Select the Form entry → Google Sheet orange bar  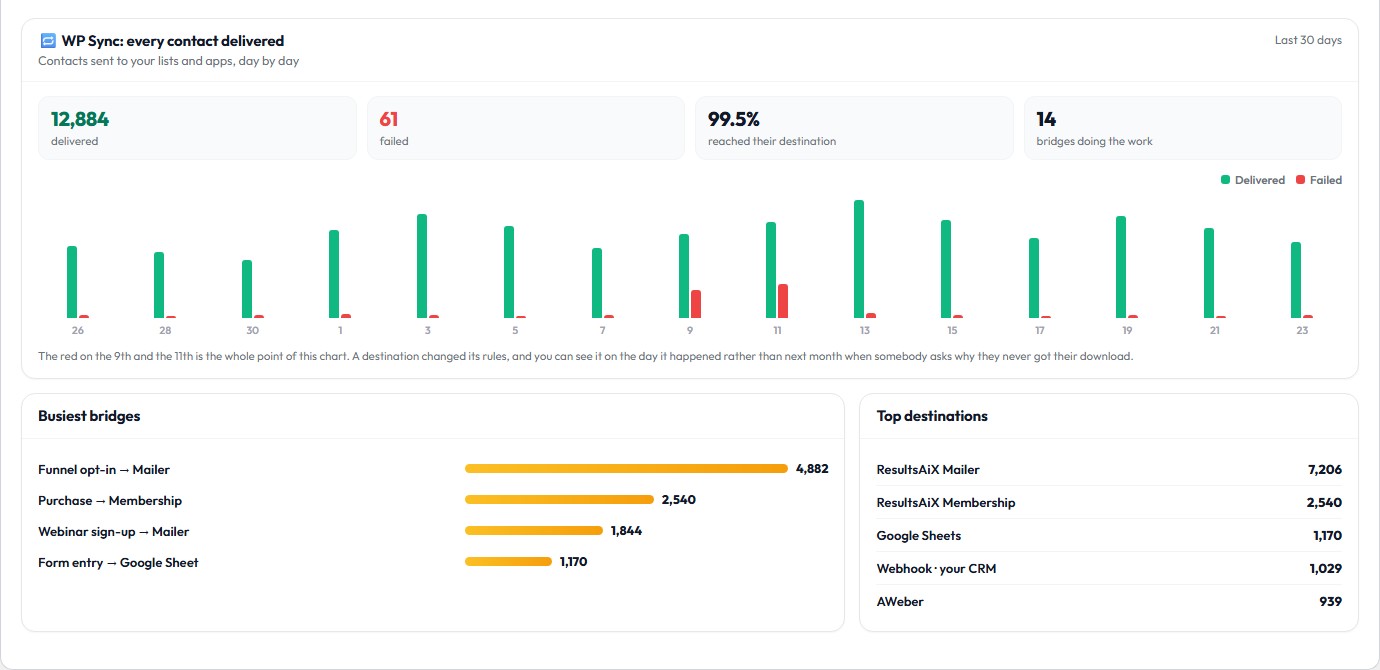click(x=508, y=562)
